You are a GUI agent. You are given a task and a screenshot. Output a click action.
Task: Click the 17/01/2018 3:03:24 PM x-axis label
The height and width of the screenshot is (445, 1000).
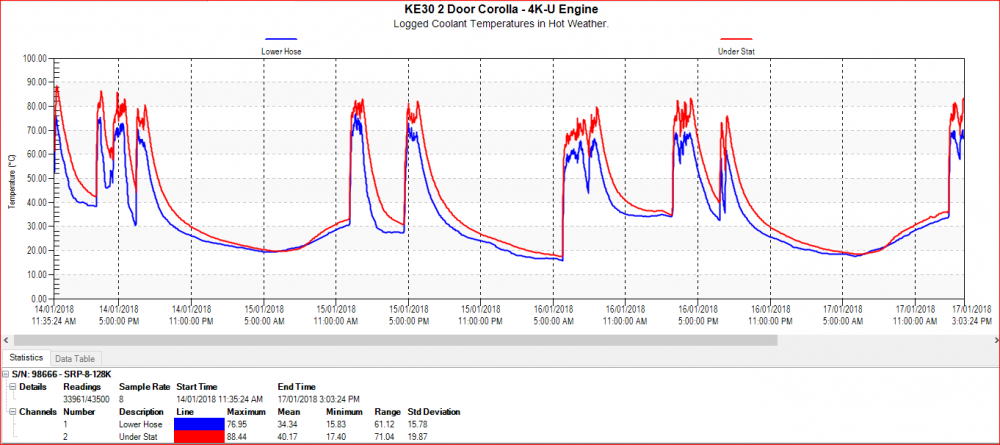pyautogui.click(x=972, y=317)
